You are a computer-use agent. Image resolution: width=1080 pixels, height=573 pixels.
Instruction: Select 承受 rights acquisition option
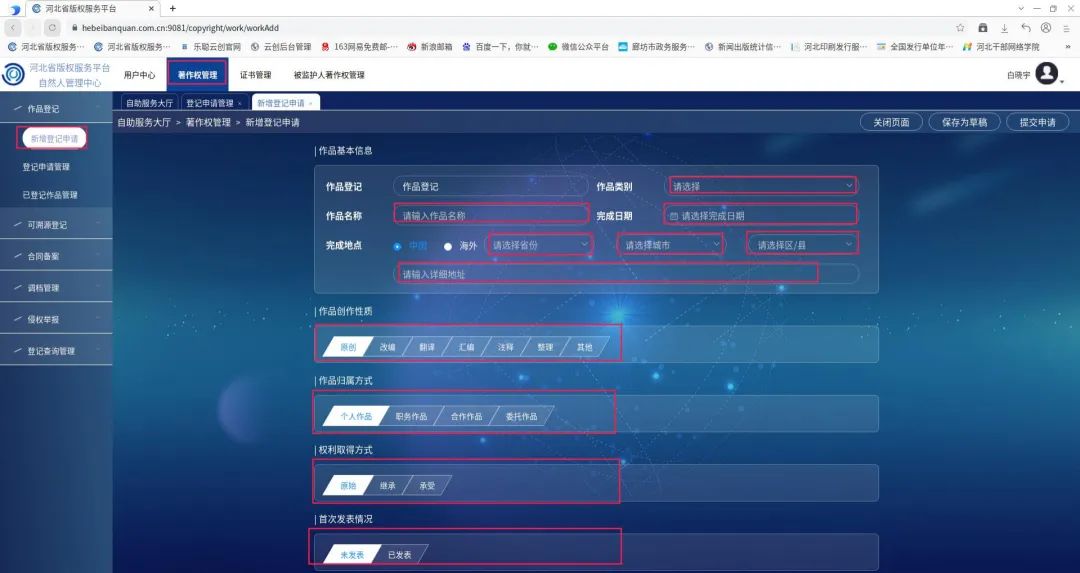point(427,486)
